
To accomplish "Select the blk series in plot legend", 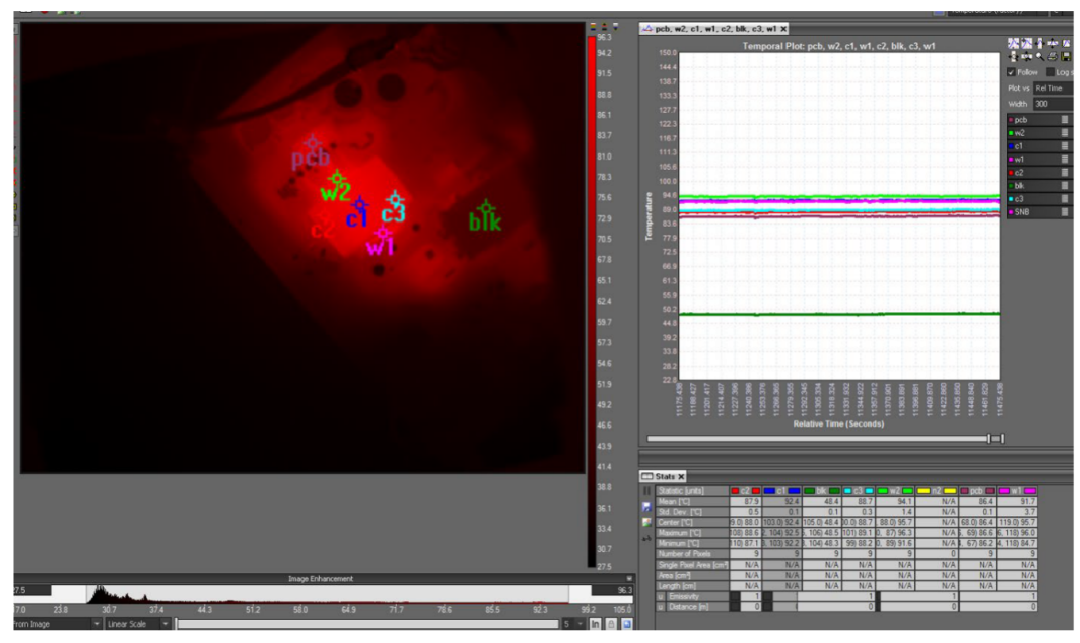I will pyautogui.click(x=1038, y=185).
